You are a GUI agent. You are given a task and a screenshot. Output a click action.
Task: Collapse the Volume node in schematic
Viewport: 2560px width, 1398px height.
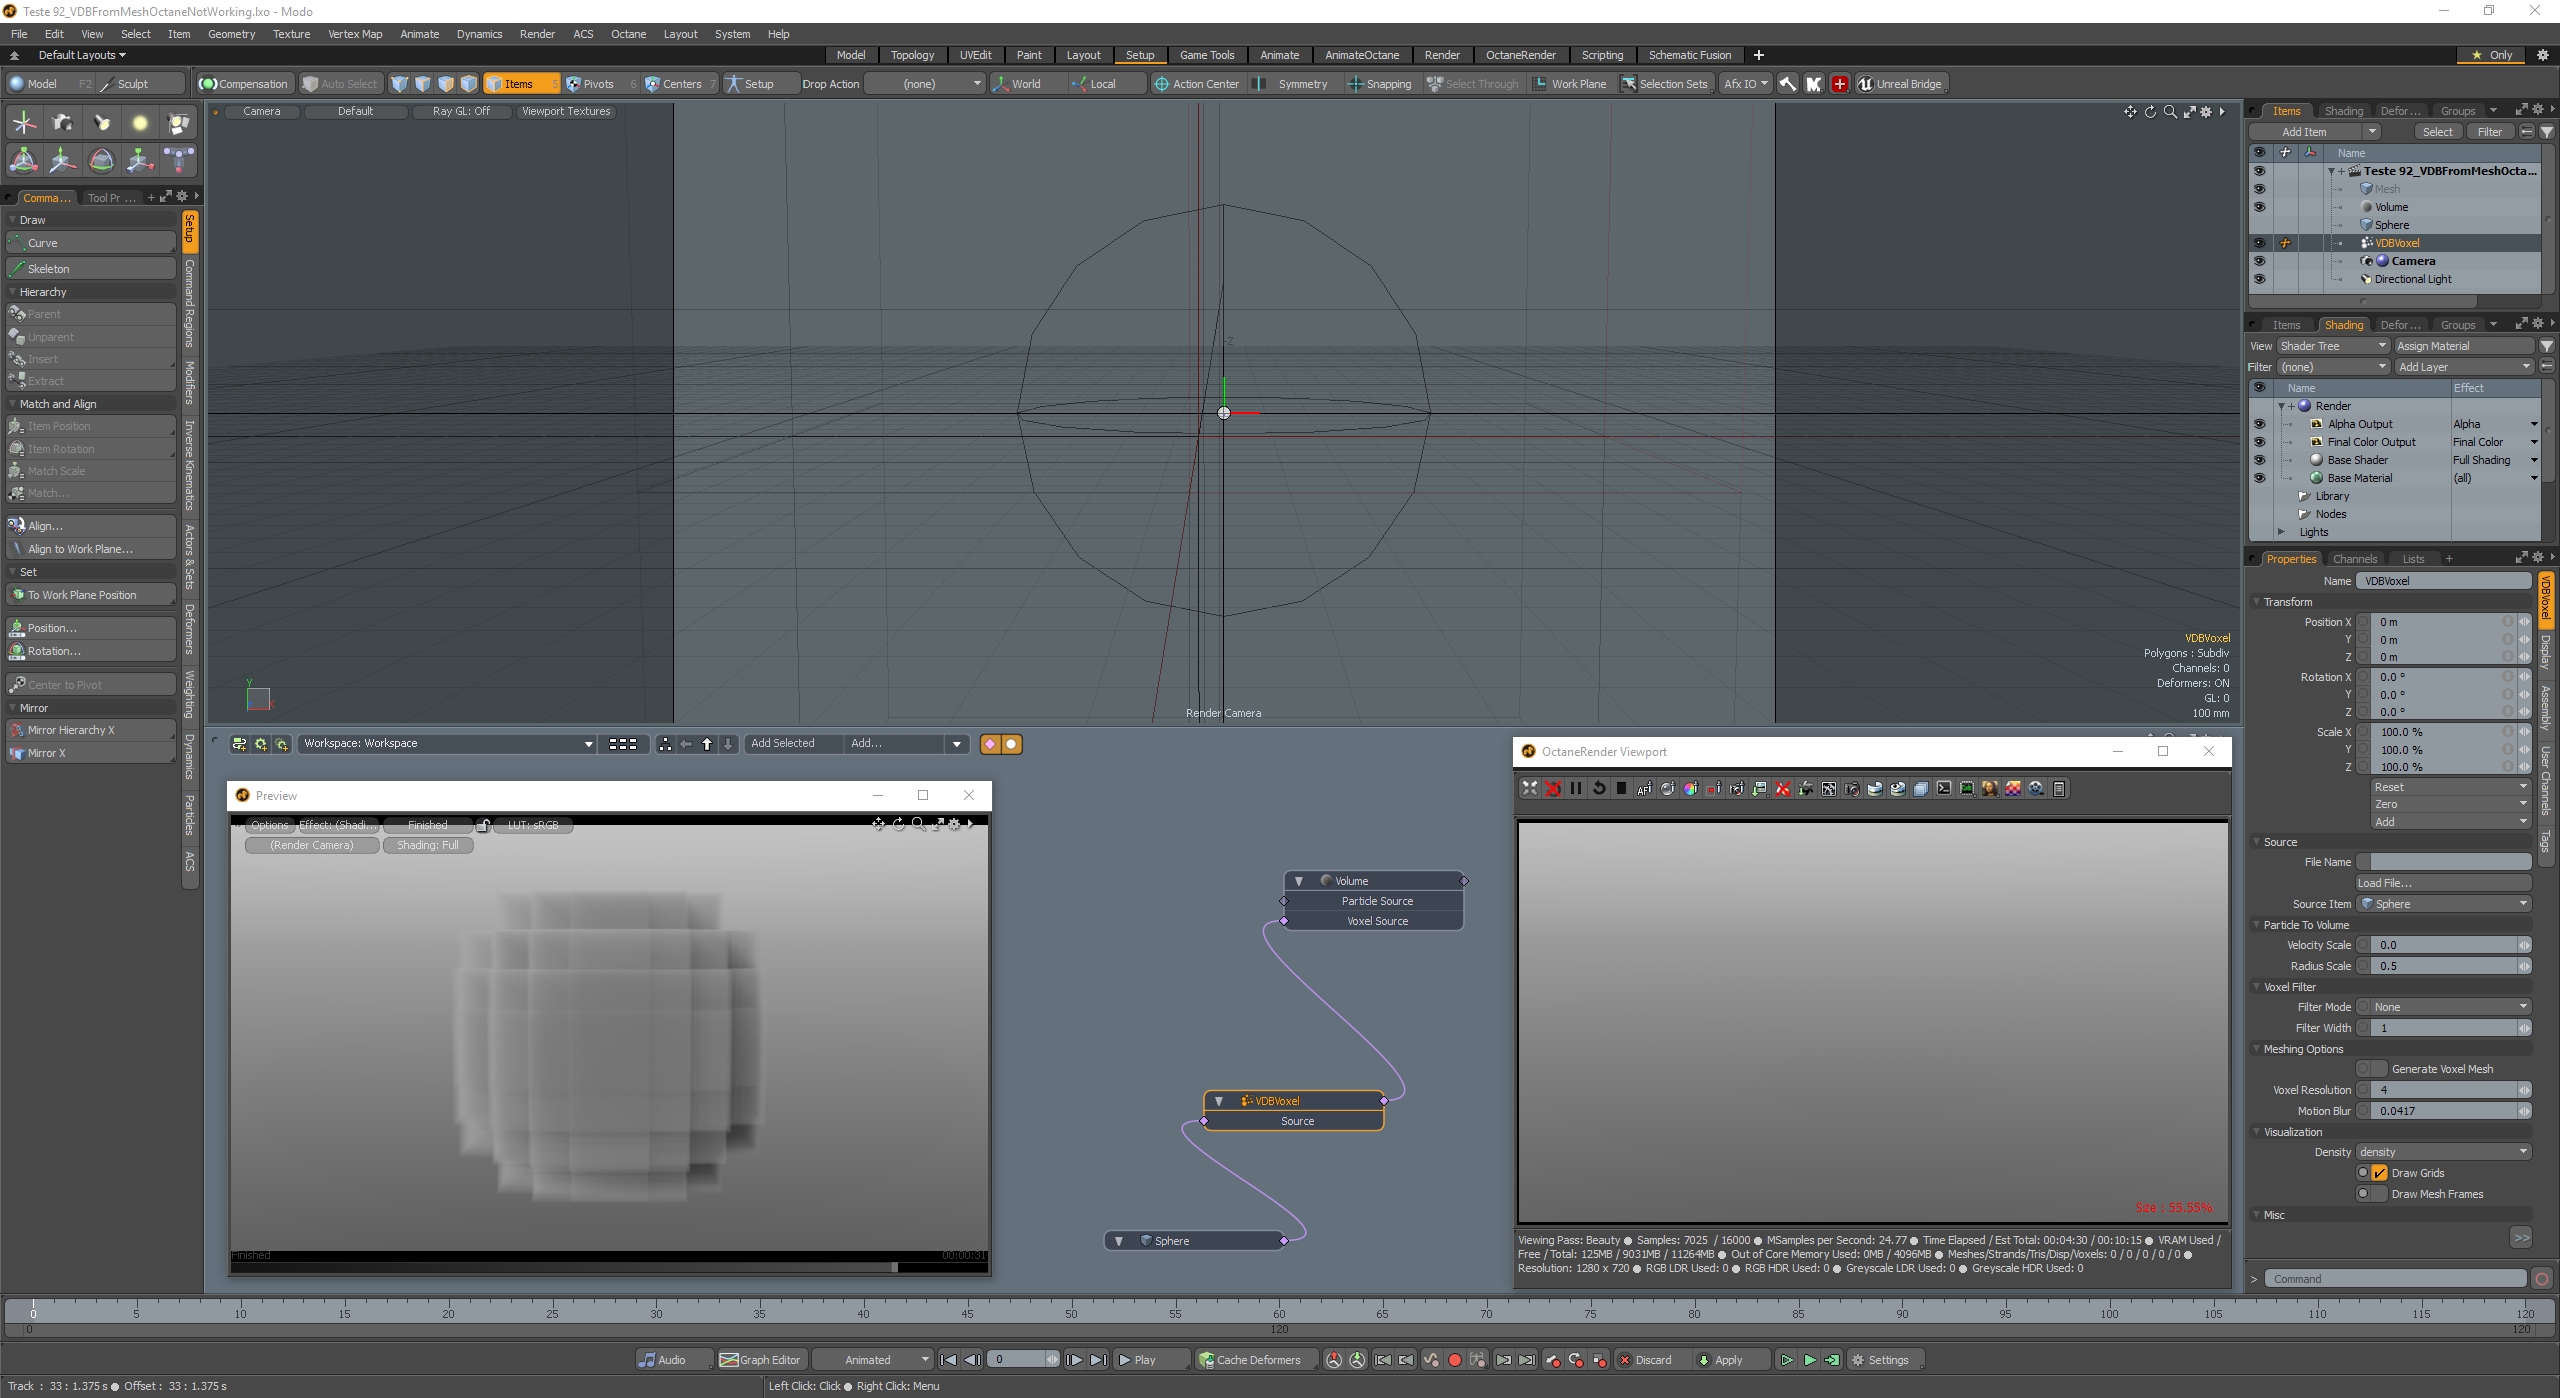click(x=1299, y=881)
